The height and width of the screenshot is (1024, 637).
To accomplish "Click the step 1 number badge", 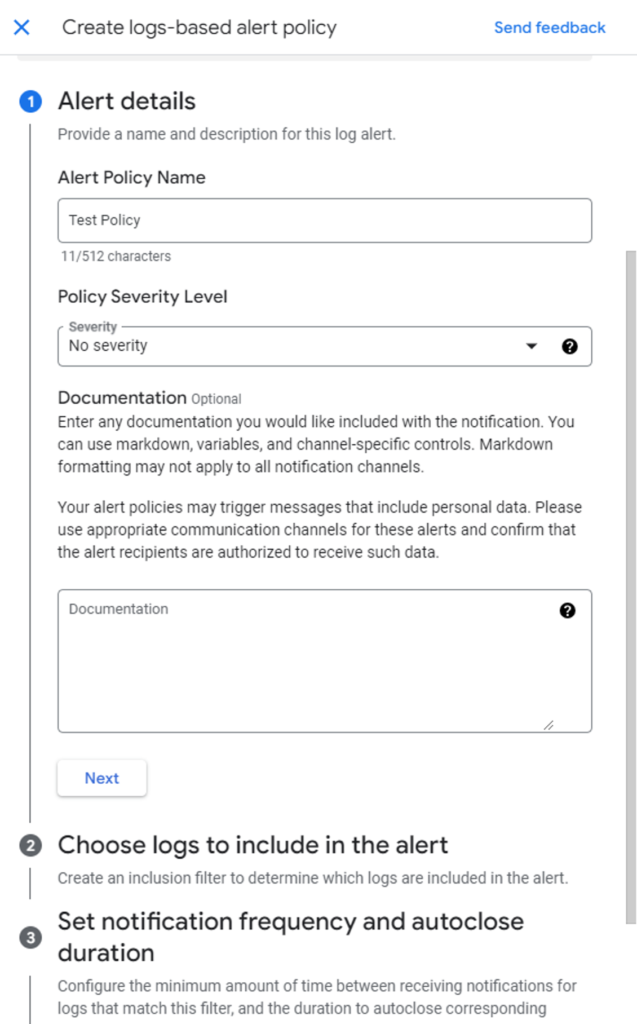I will pyautogui.click(x=31, y=102).
